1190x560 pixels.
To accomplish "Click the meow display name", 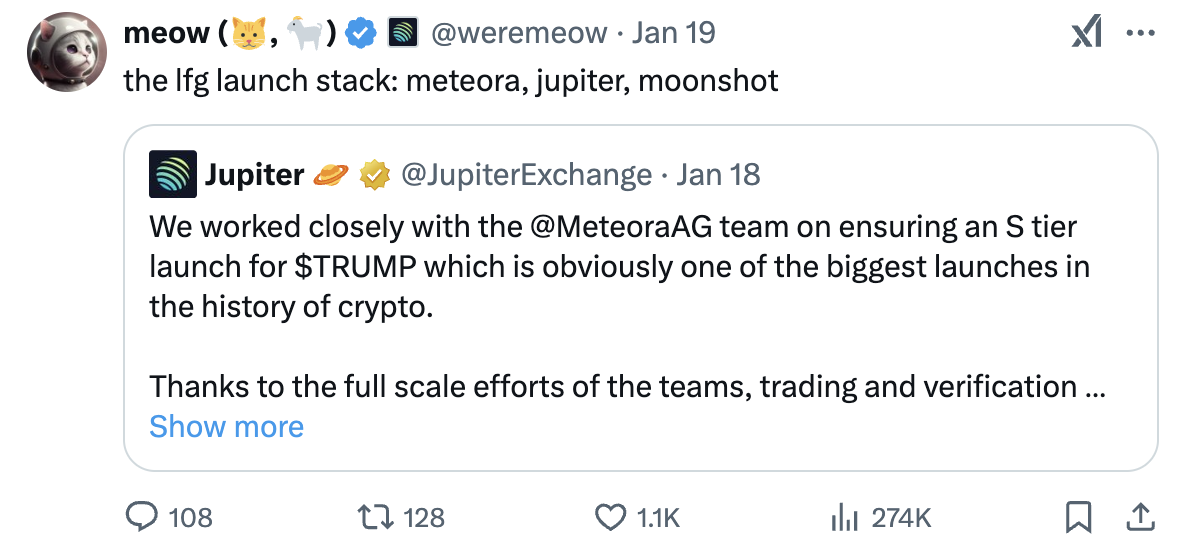I will (165, 33).
